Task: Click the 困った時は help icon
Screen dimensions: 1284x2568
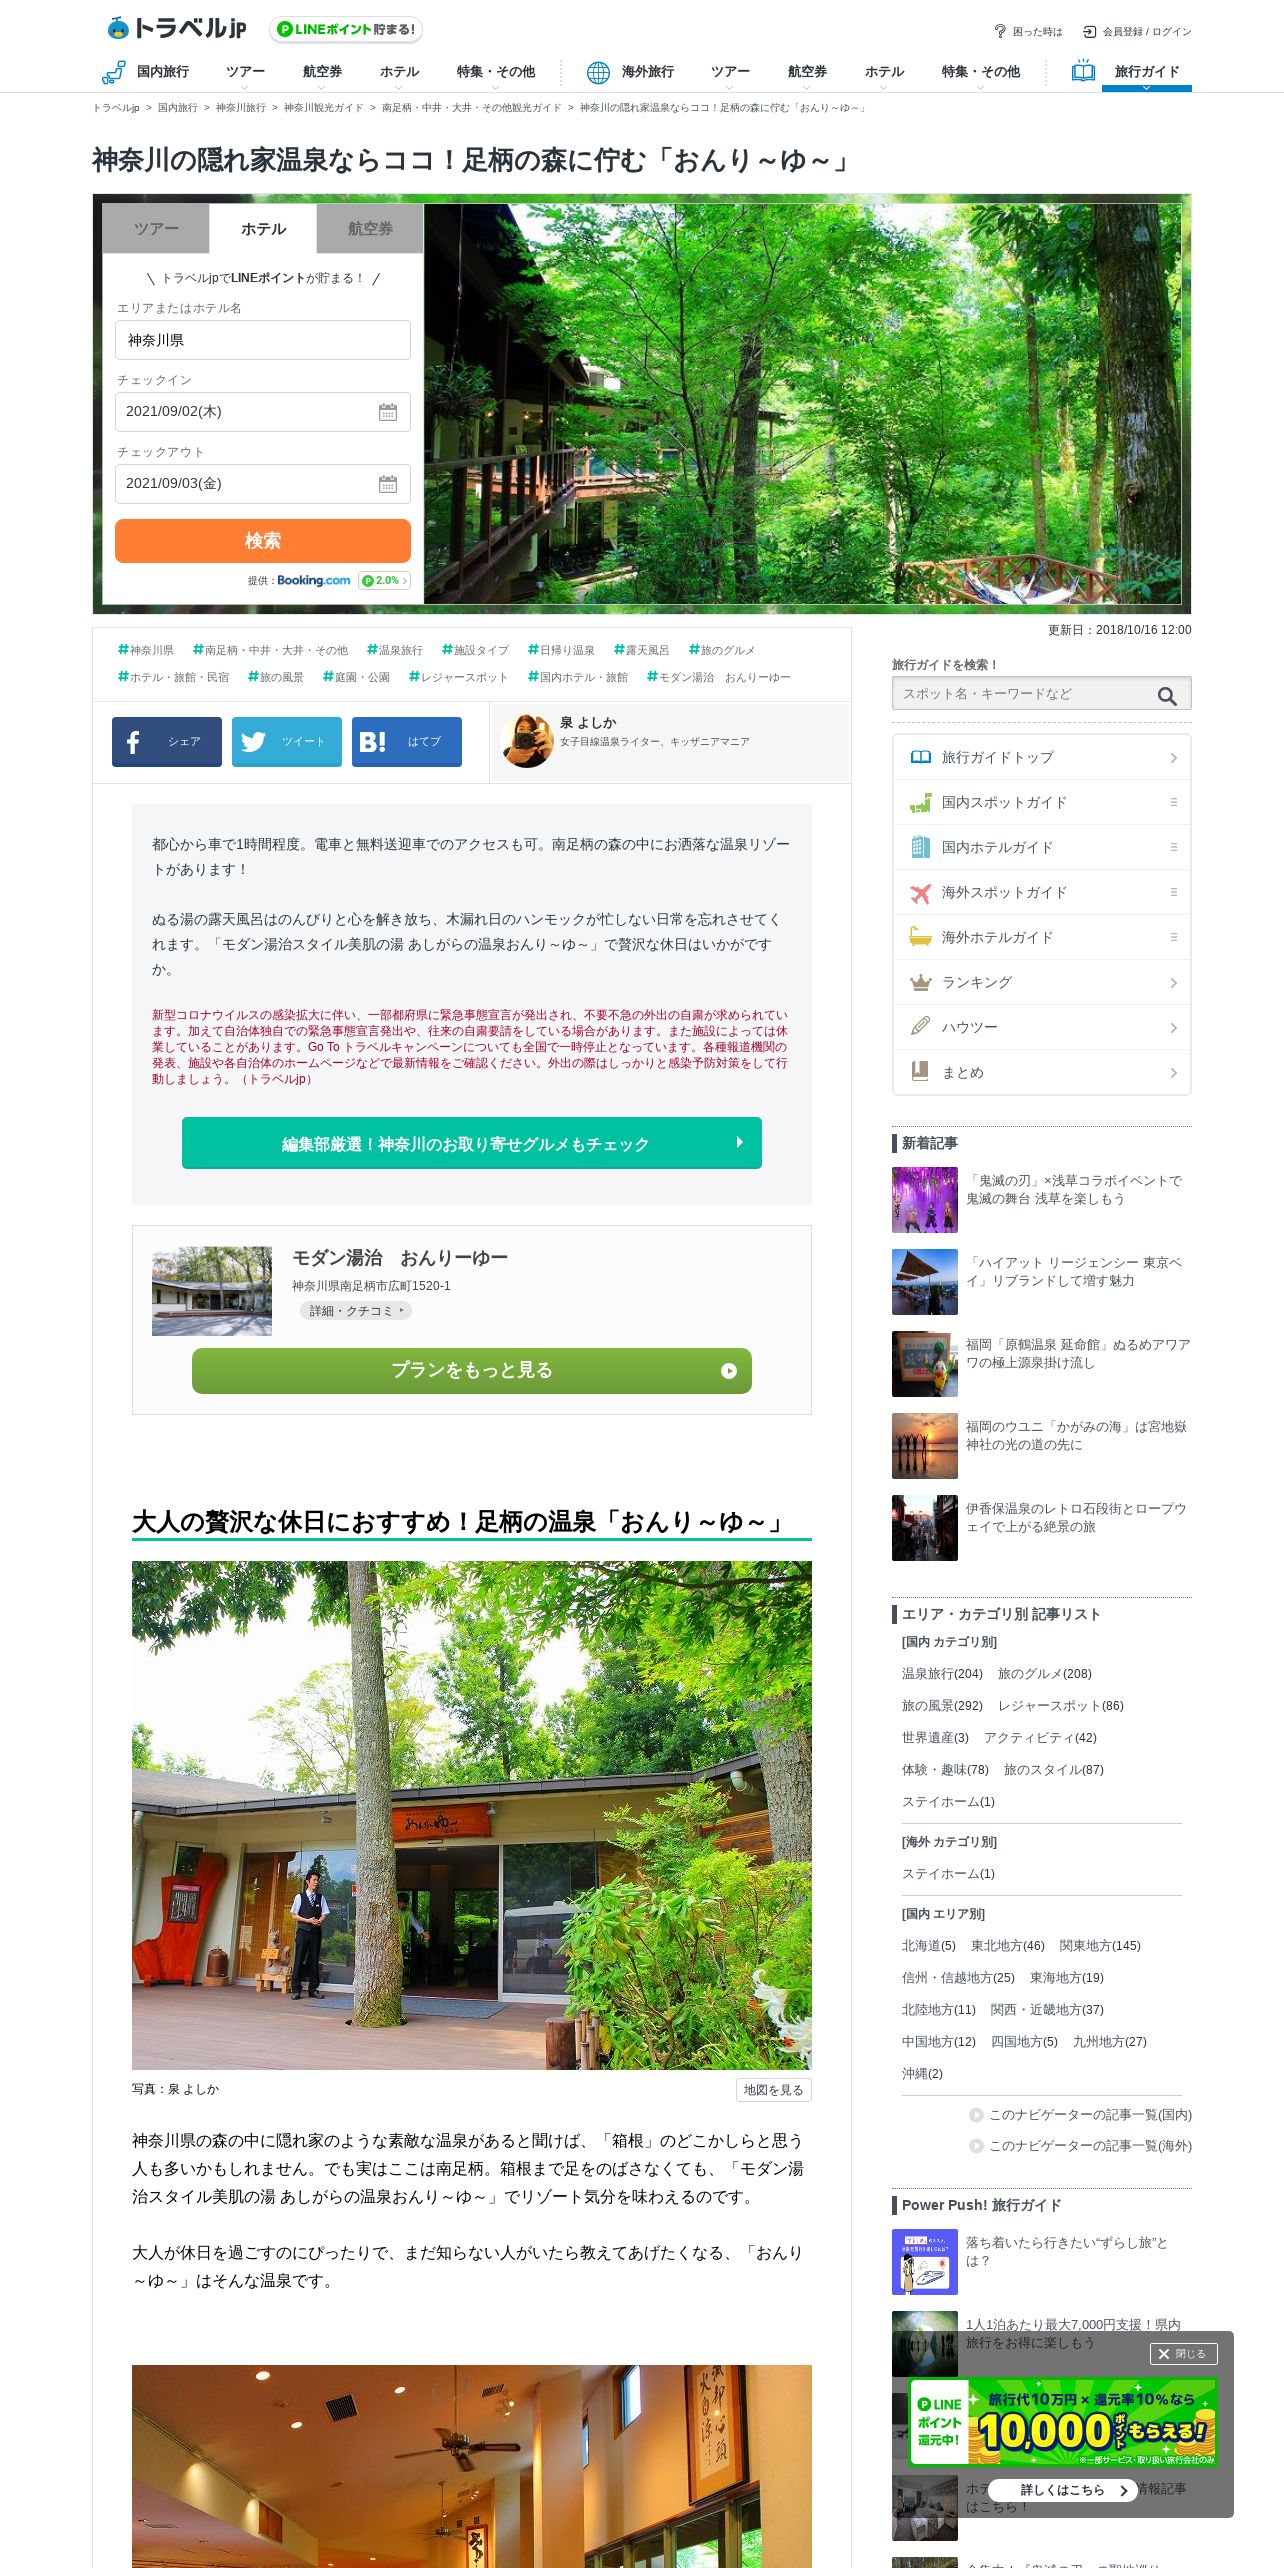Action: coord(999,31)
